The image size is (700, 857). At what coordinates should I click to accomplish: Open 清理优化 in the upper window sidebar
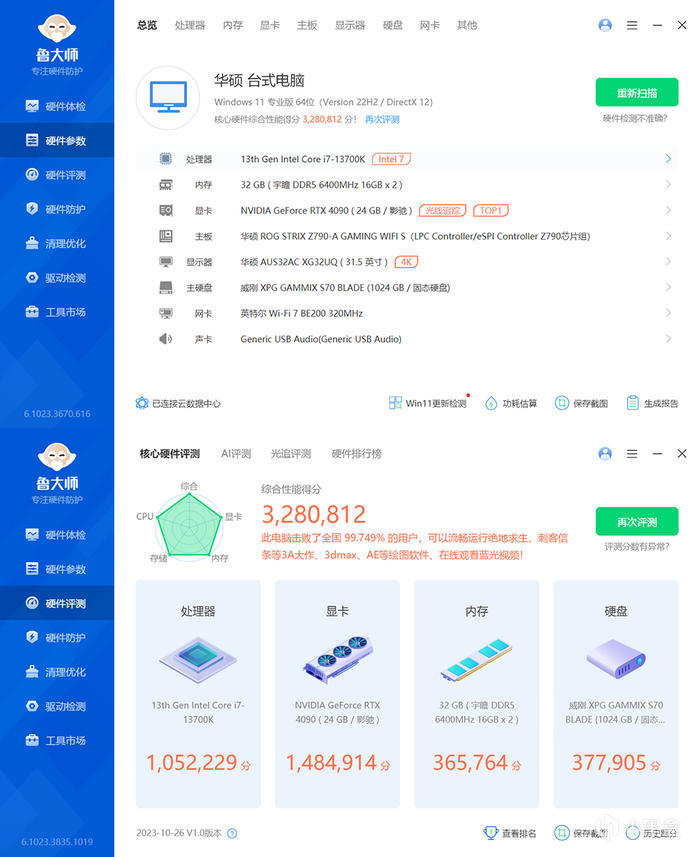click(x=57, y=243)
